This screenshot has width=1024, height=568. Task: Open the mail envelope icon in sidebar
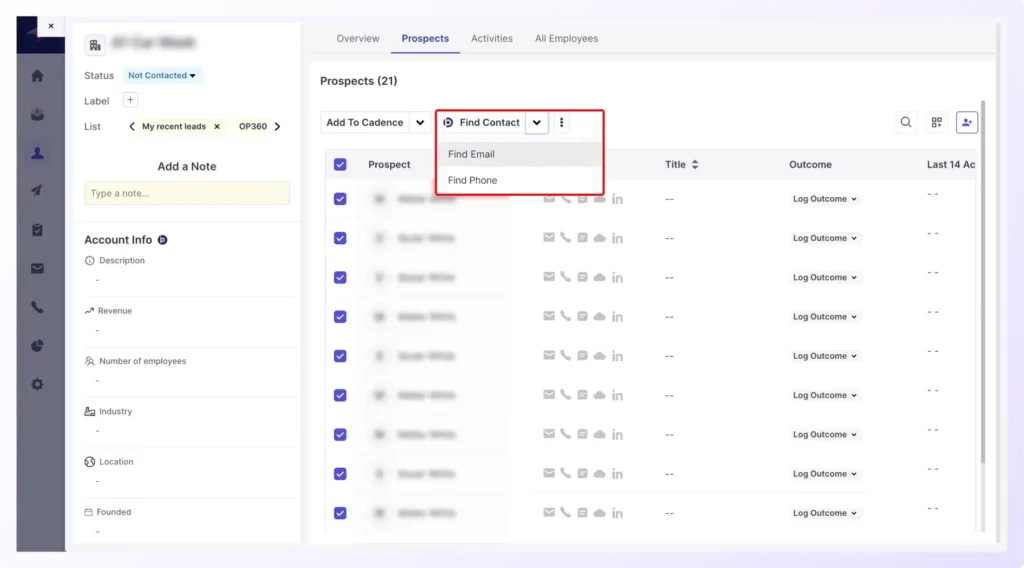[x=37, y=268]
